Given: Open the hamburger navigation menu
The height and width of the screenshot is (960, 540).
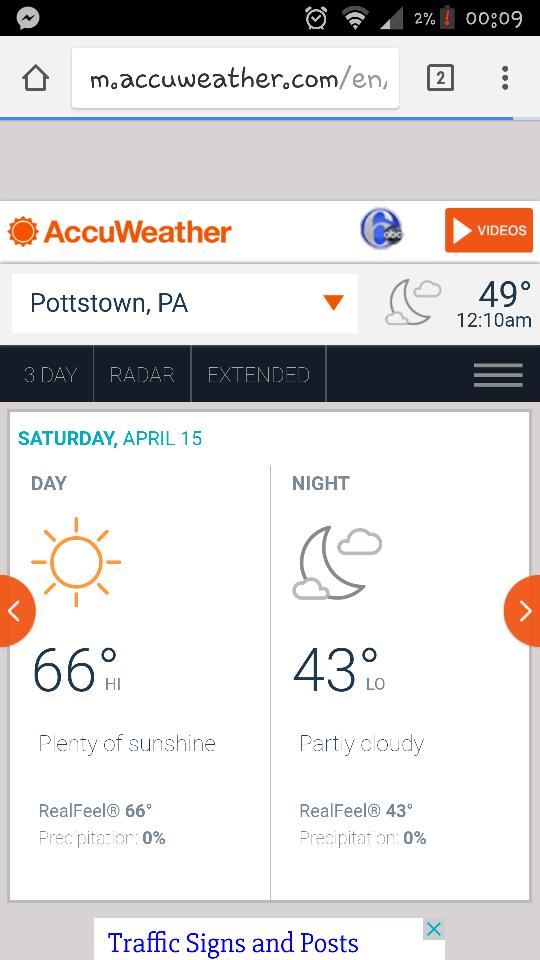Looking at the screenshot, I should [498, 375].
